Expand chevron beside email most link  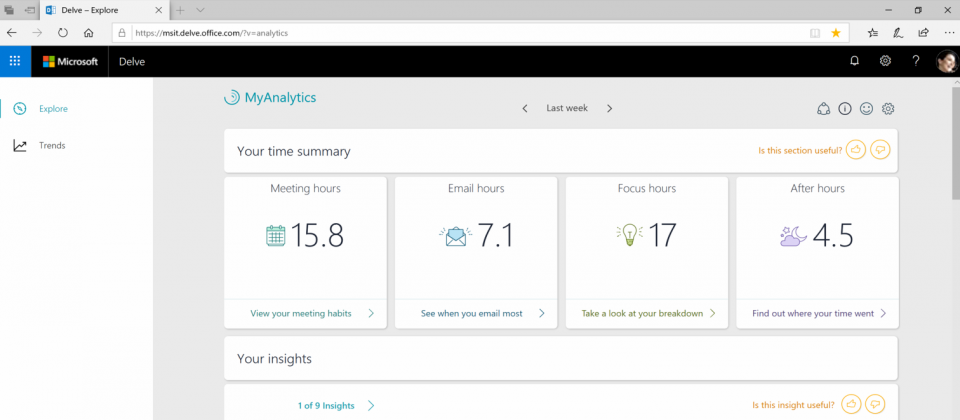pos(541,313)
